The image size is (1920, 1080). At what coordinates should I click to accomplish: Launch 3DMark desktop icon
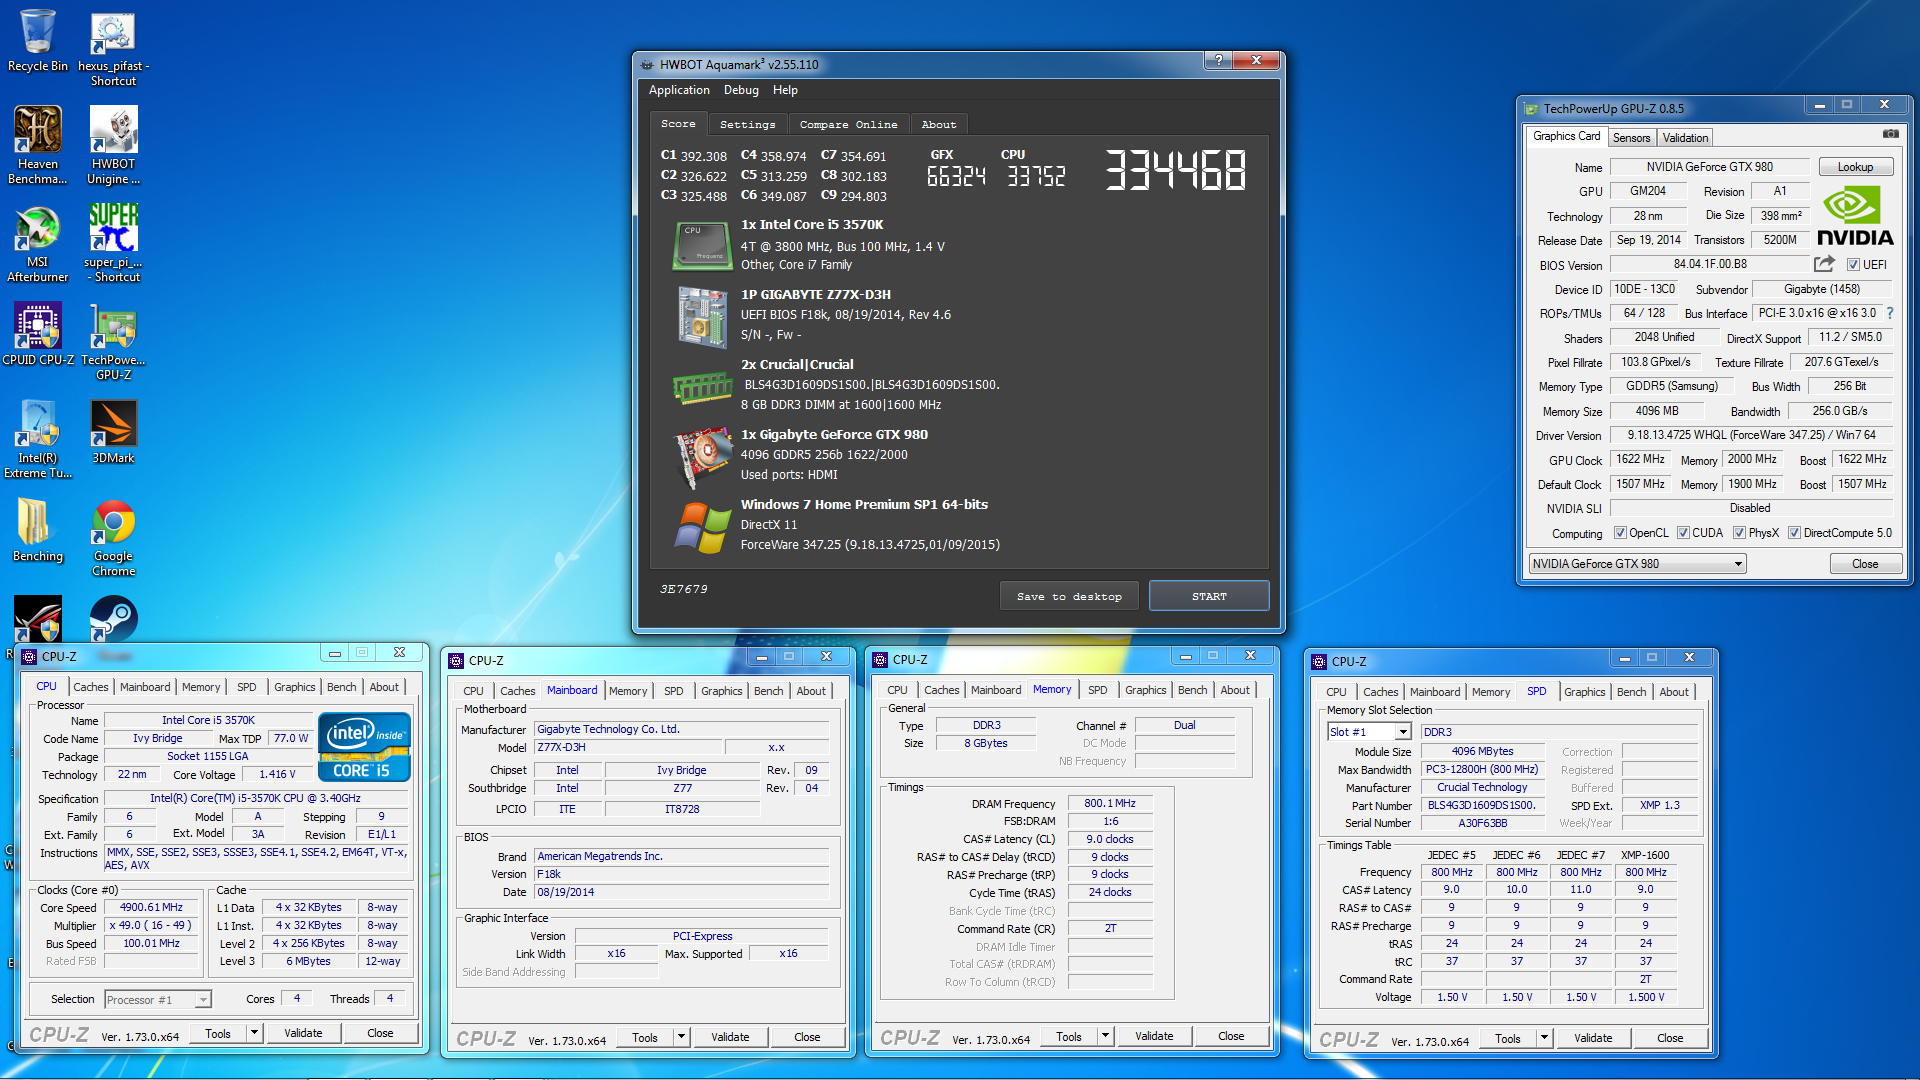[113, 432]
